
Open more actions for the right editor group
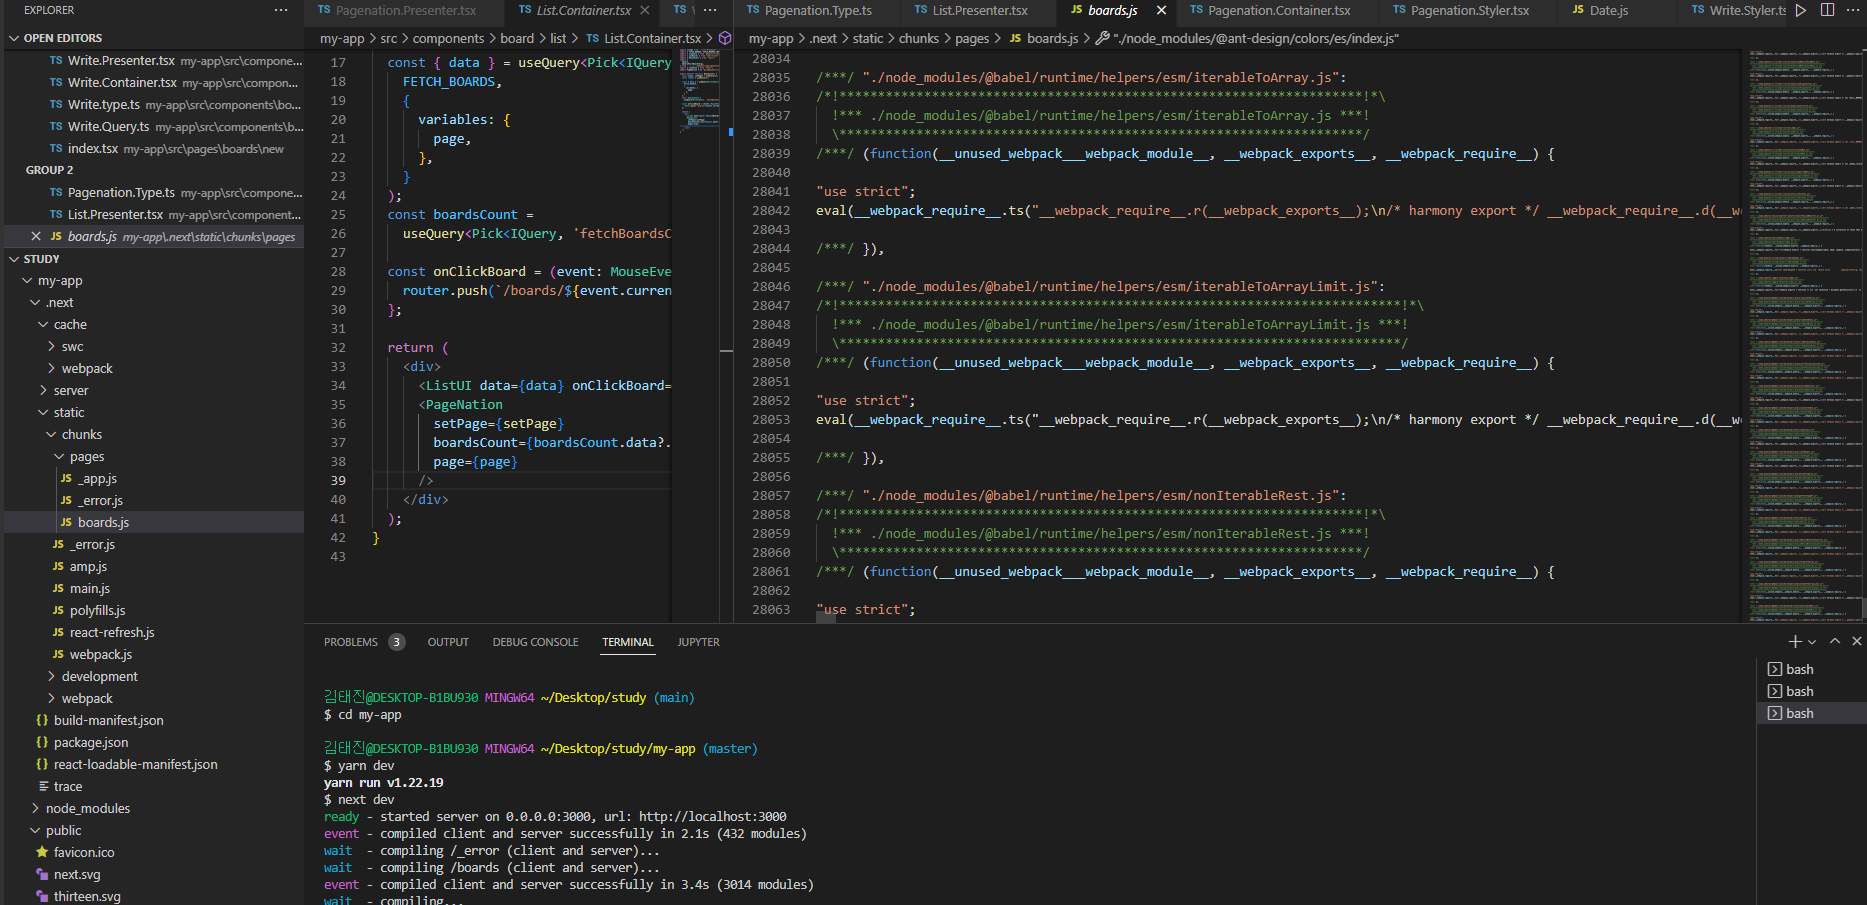[1853, 10]
